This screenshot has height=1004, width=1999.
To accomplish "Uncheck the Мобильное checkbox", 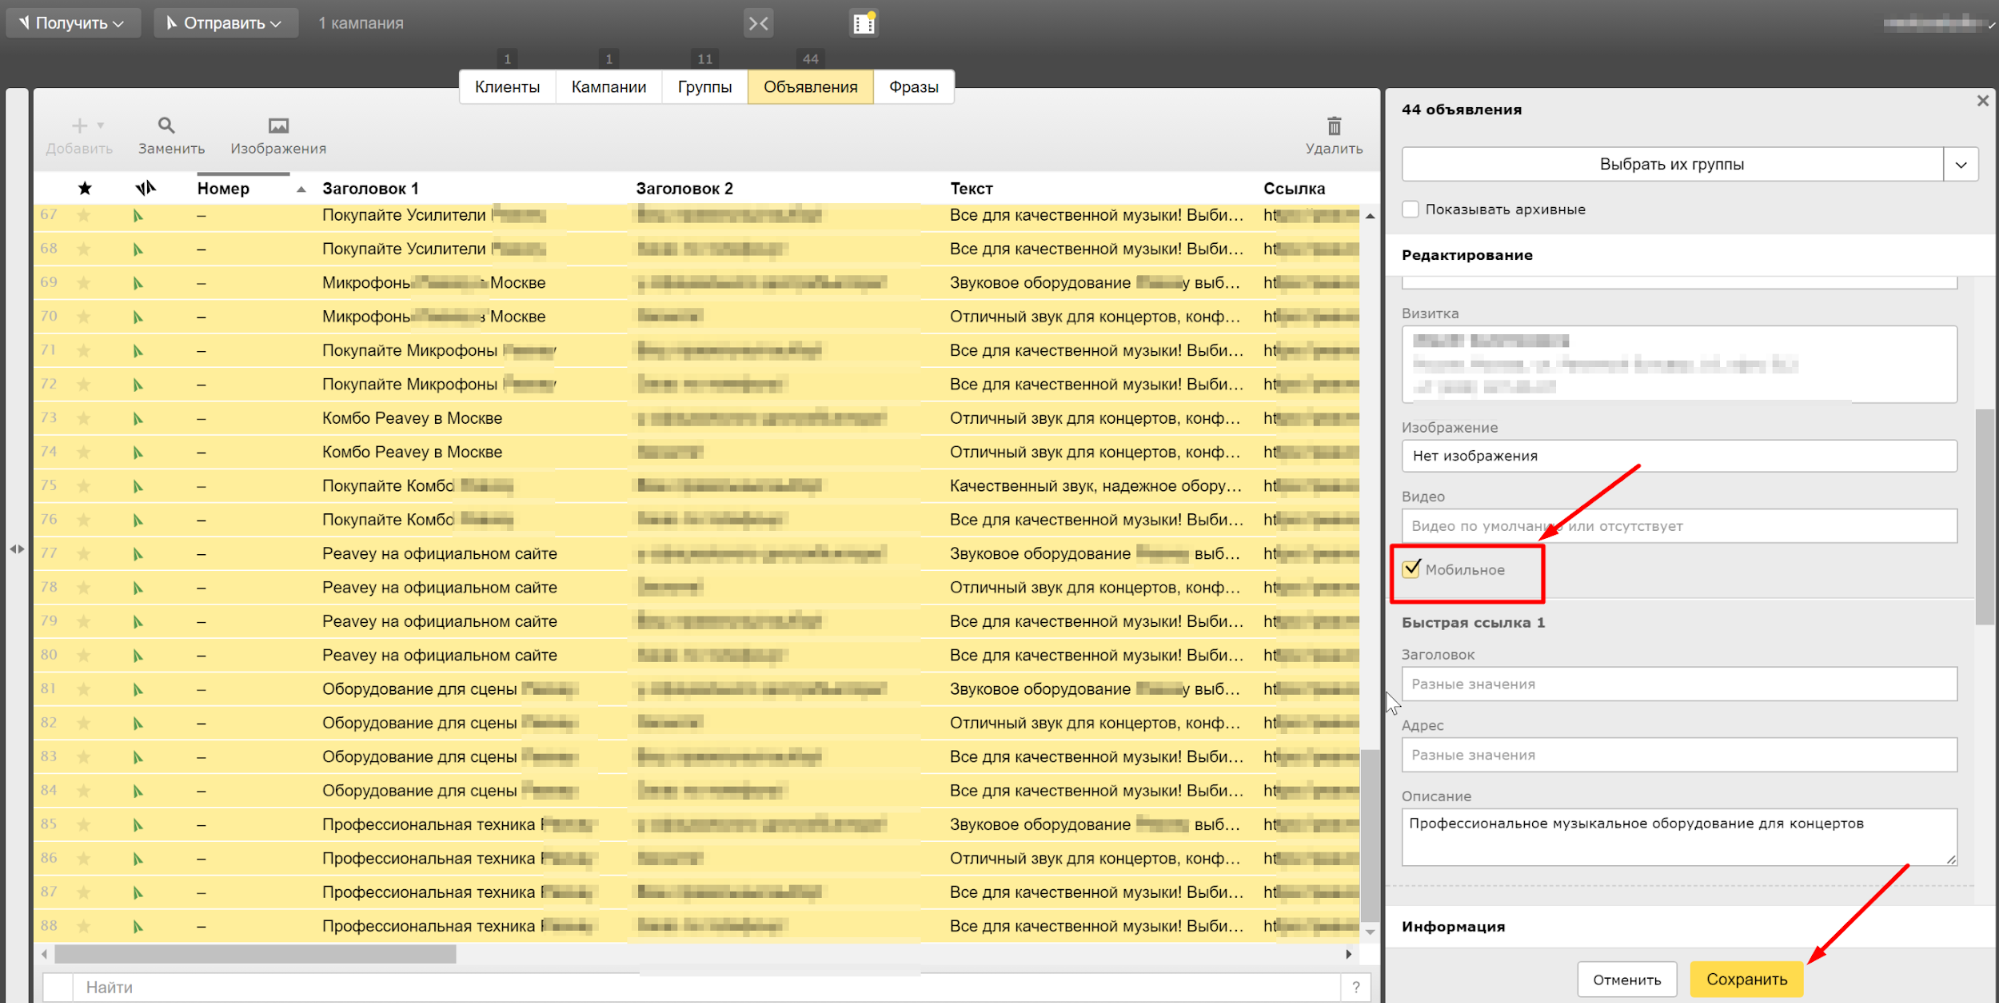I will 1411,569.
